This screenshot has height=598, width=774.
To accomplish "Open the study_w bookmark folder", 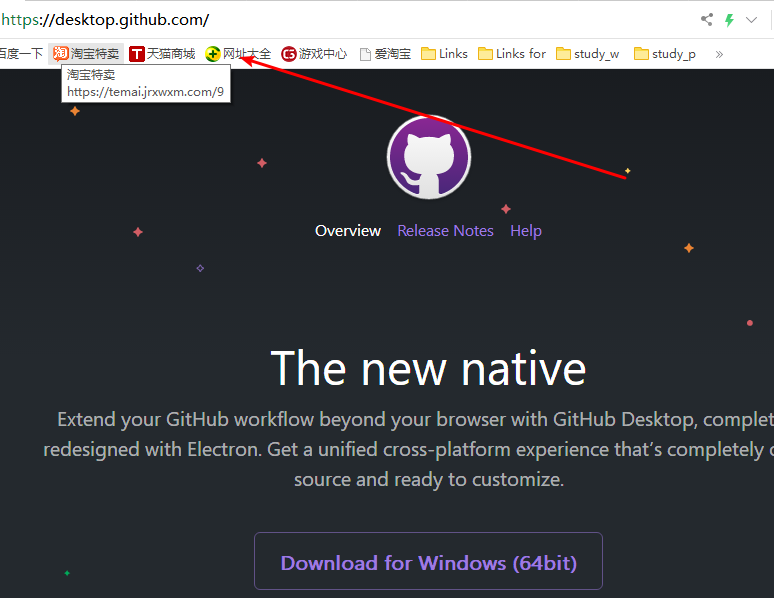I will tap(587, 53).
